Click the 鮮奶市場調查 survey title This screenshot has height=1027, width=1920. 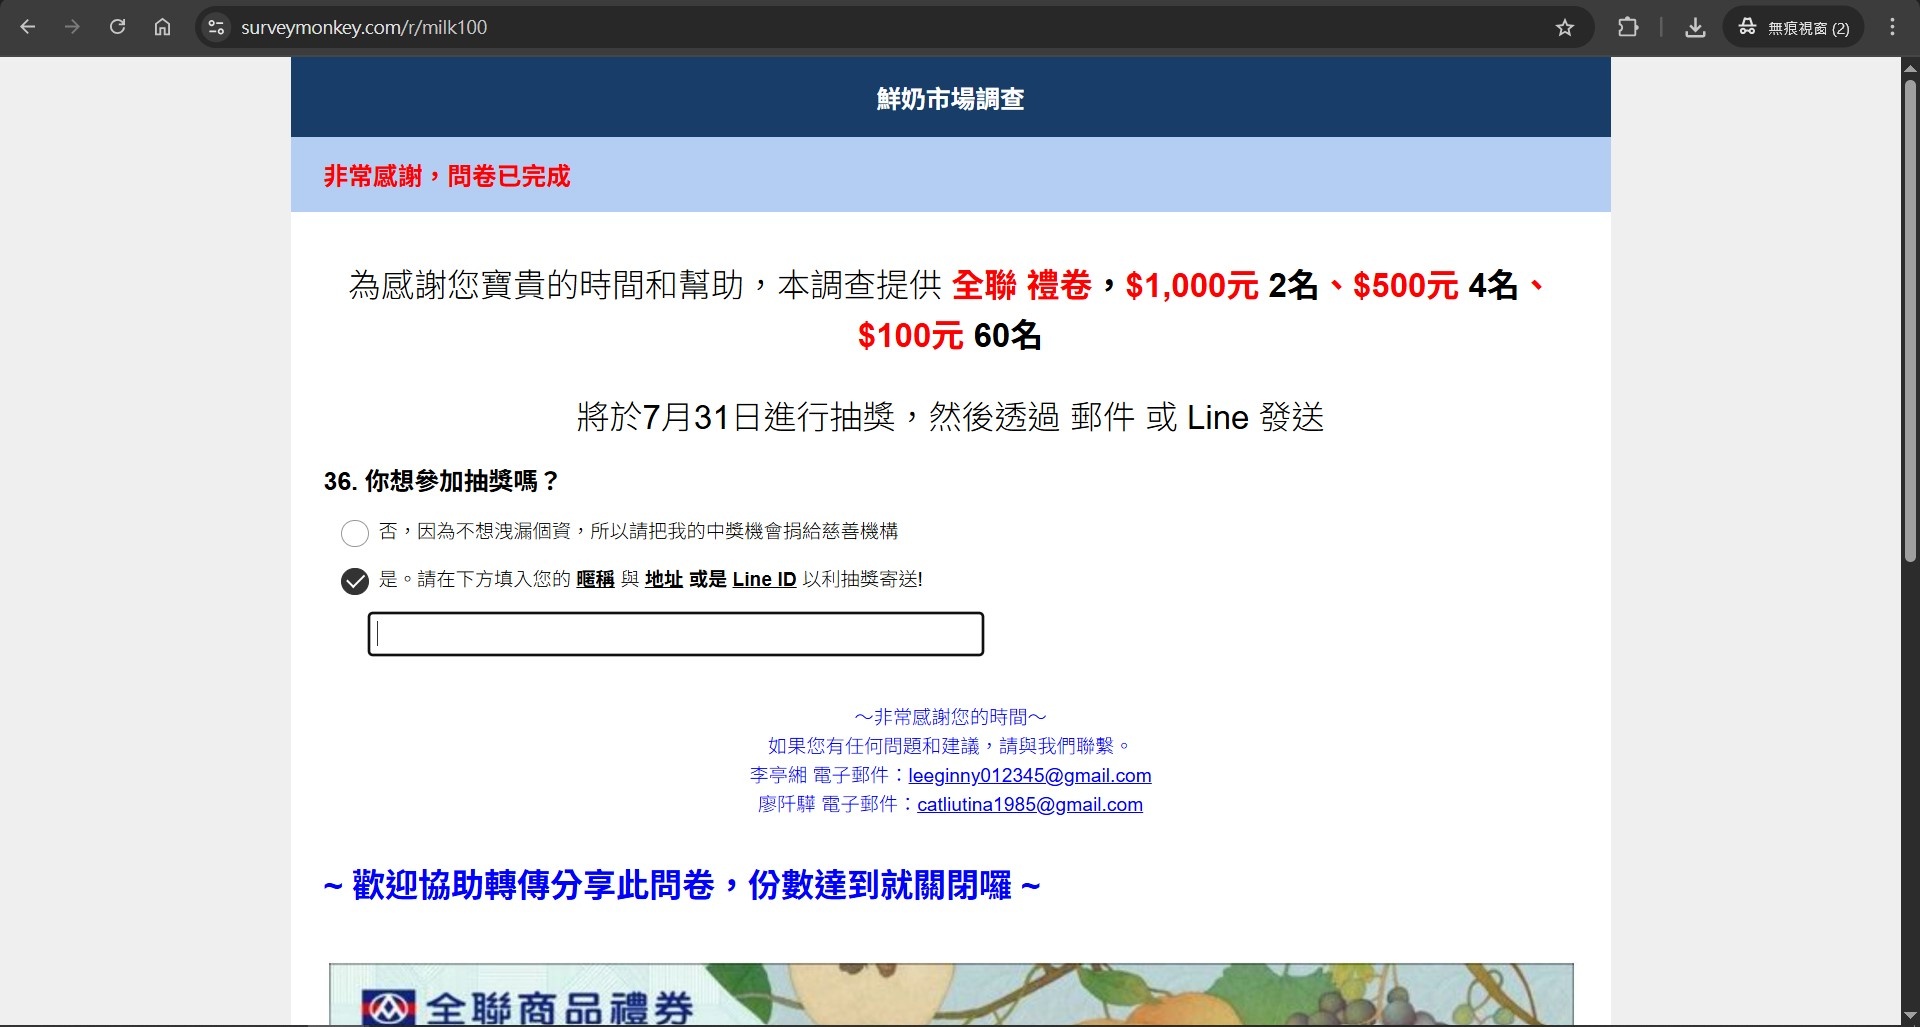point(950,98)
